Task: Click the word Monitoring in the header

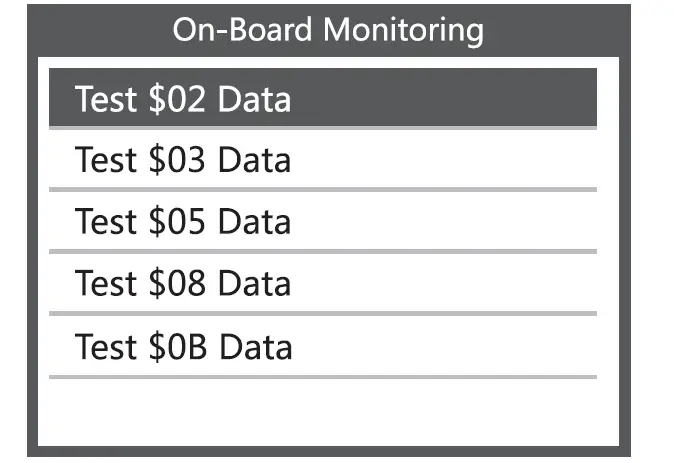Action: (x=403, y=30)
